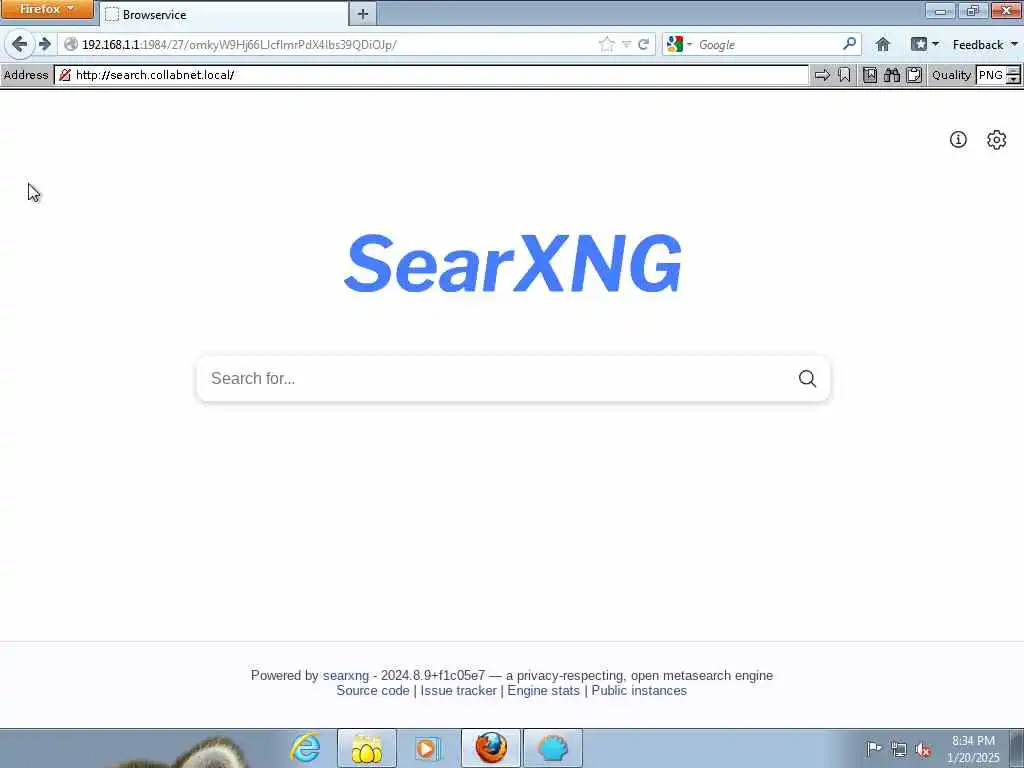
Task: Open a new tab with plus button
Action: pos(363,14)
